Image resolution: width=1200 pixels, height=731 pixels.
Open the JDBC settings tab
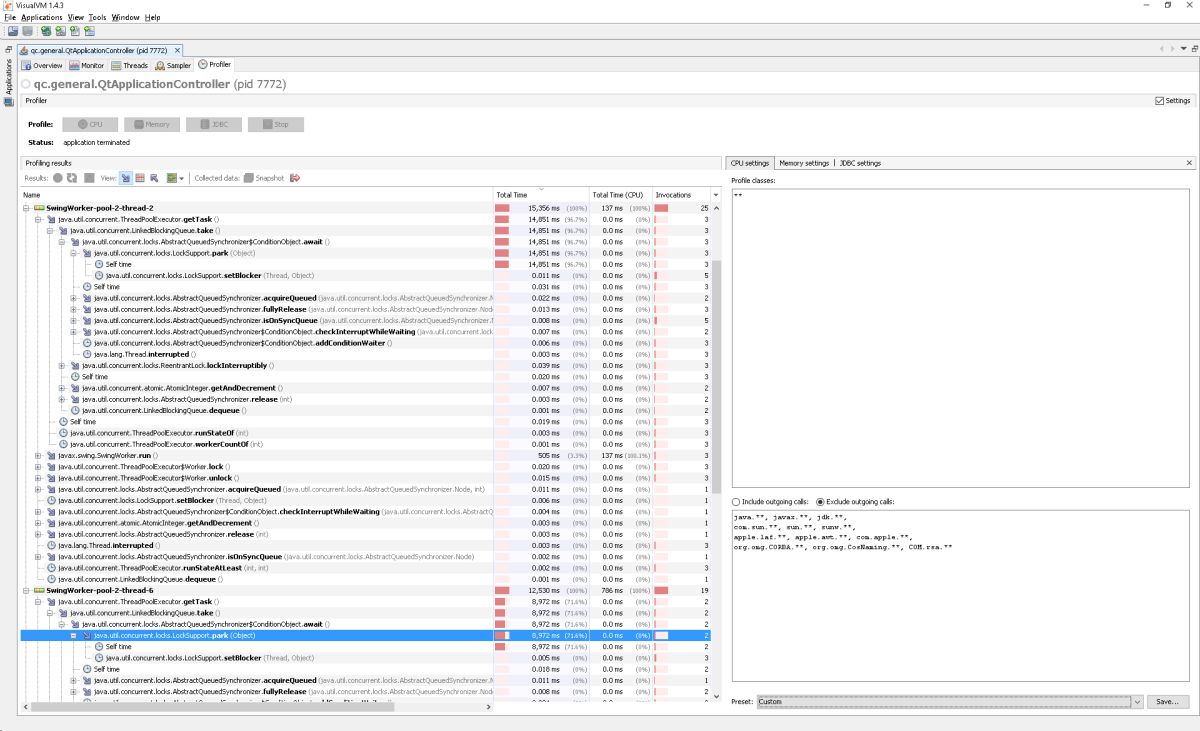click(860, 163)
